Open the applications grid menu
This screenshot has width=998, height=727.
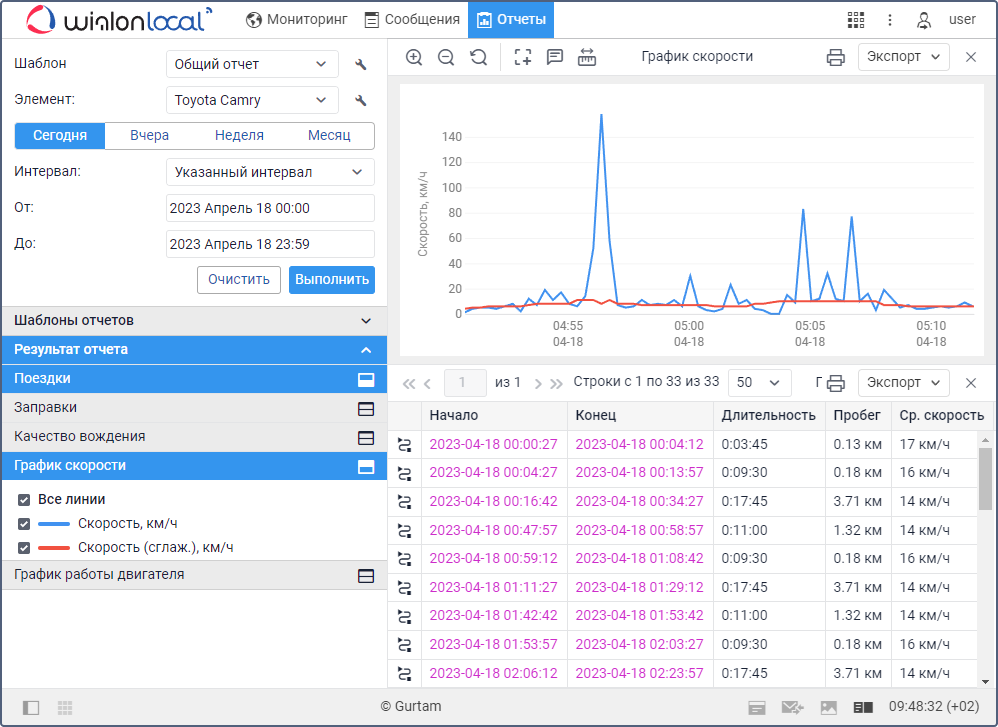click(x=856, y=20)
